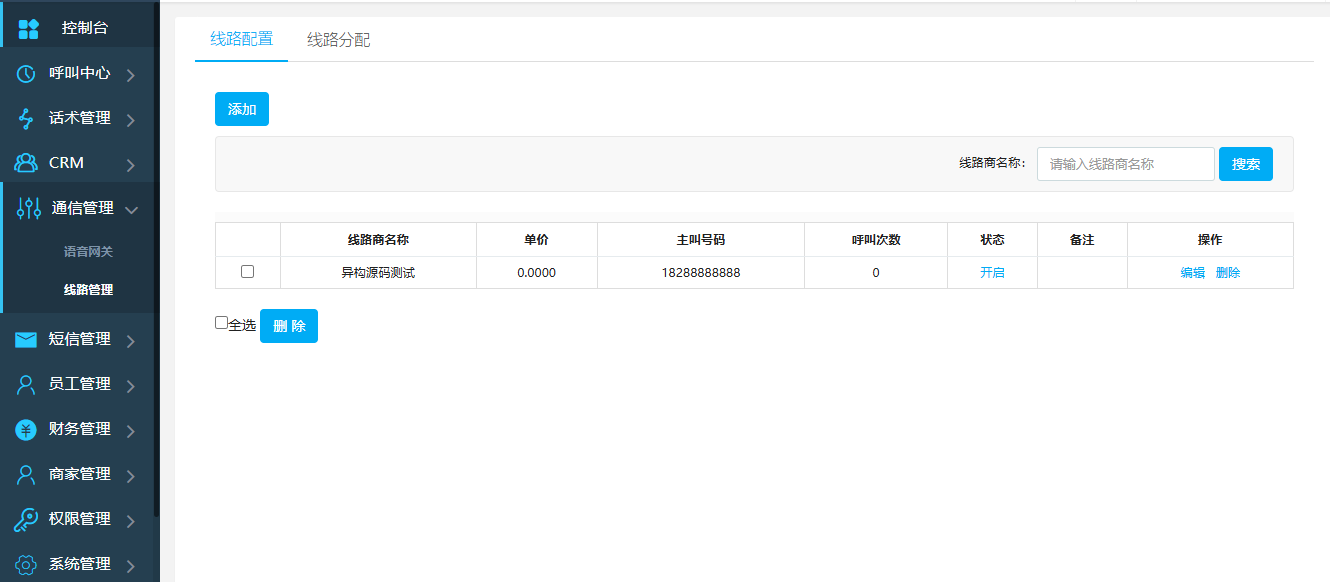Image resolution: width=1330 pixels, height=582 pixels.
Task: Click the 呼叫中心 clock icon
Action: [27, 74]
